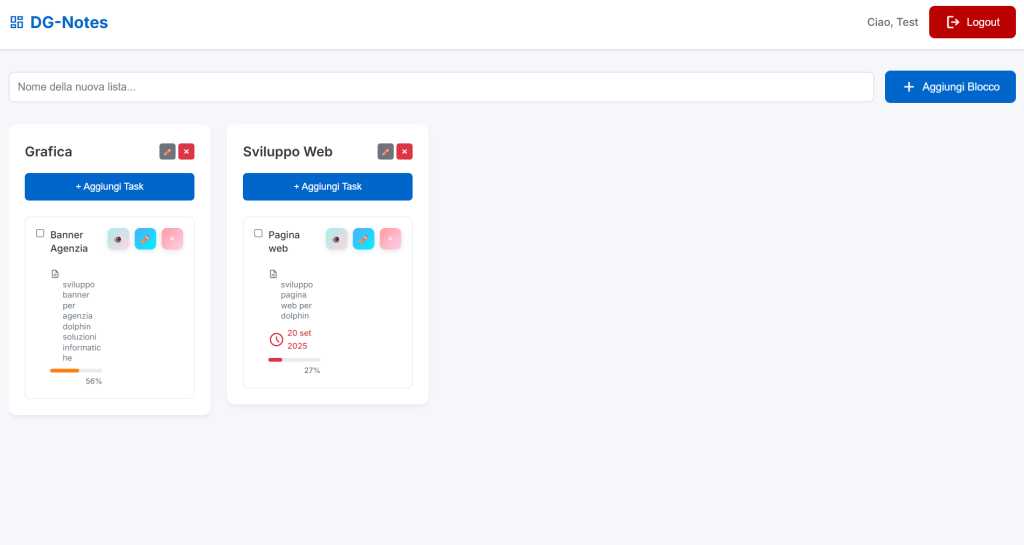Image resolution: width=1024 pixels, height=545 pixels.
Task: Delete the Pagina web task
Action: coord(390,239)
